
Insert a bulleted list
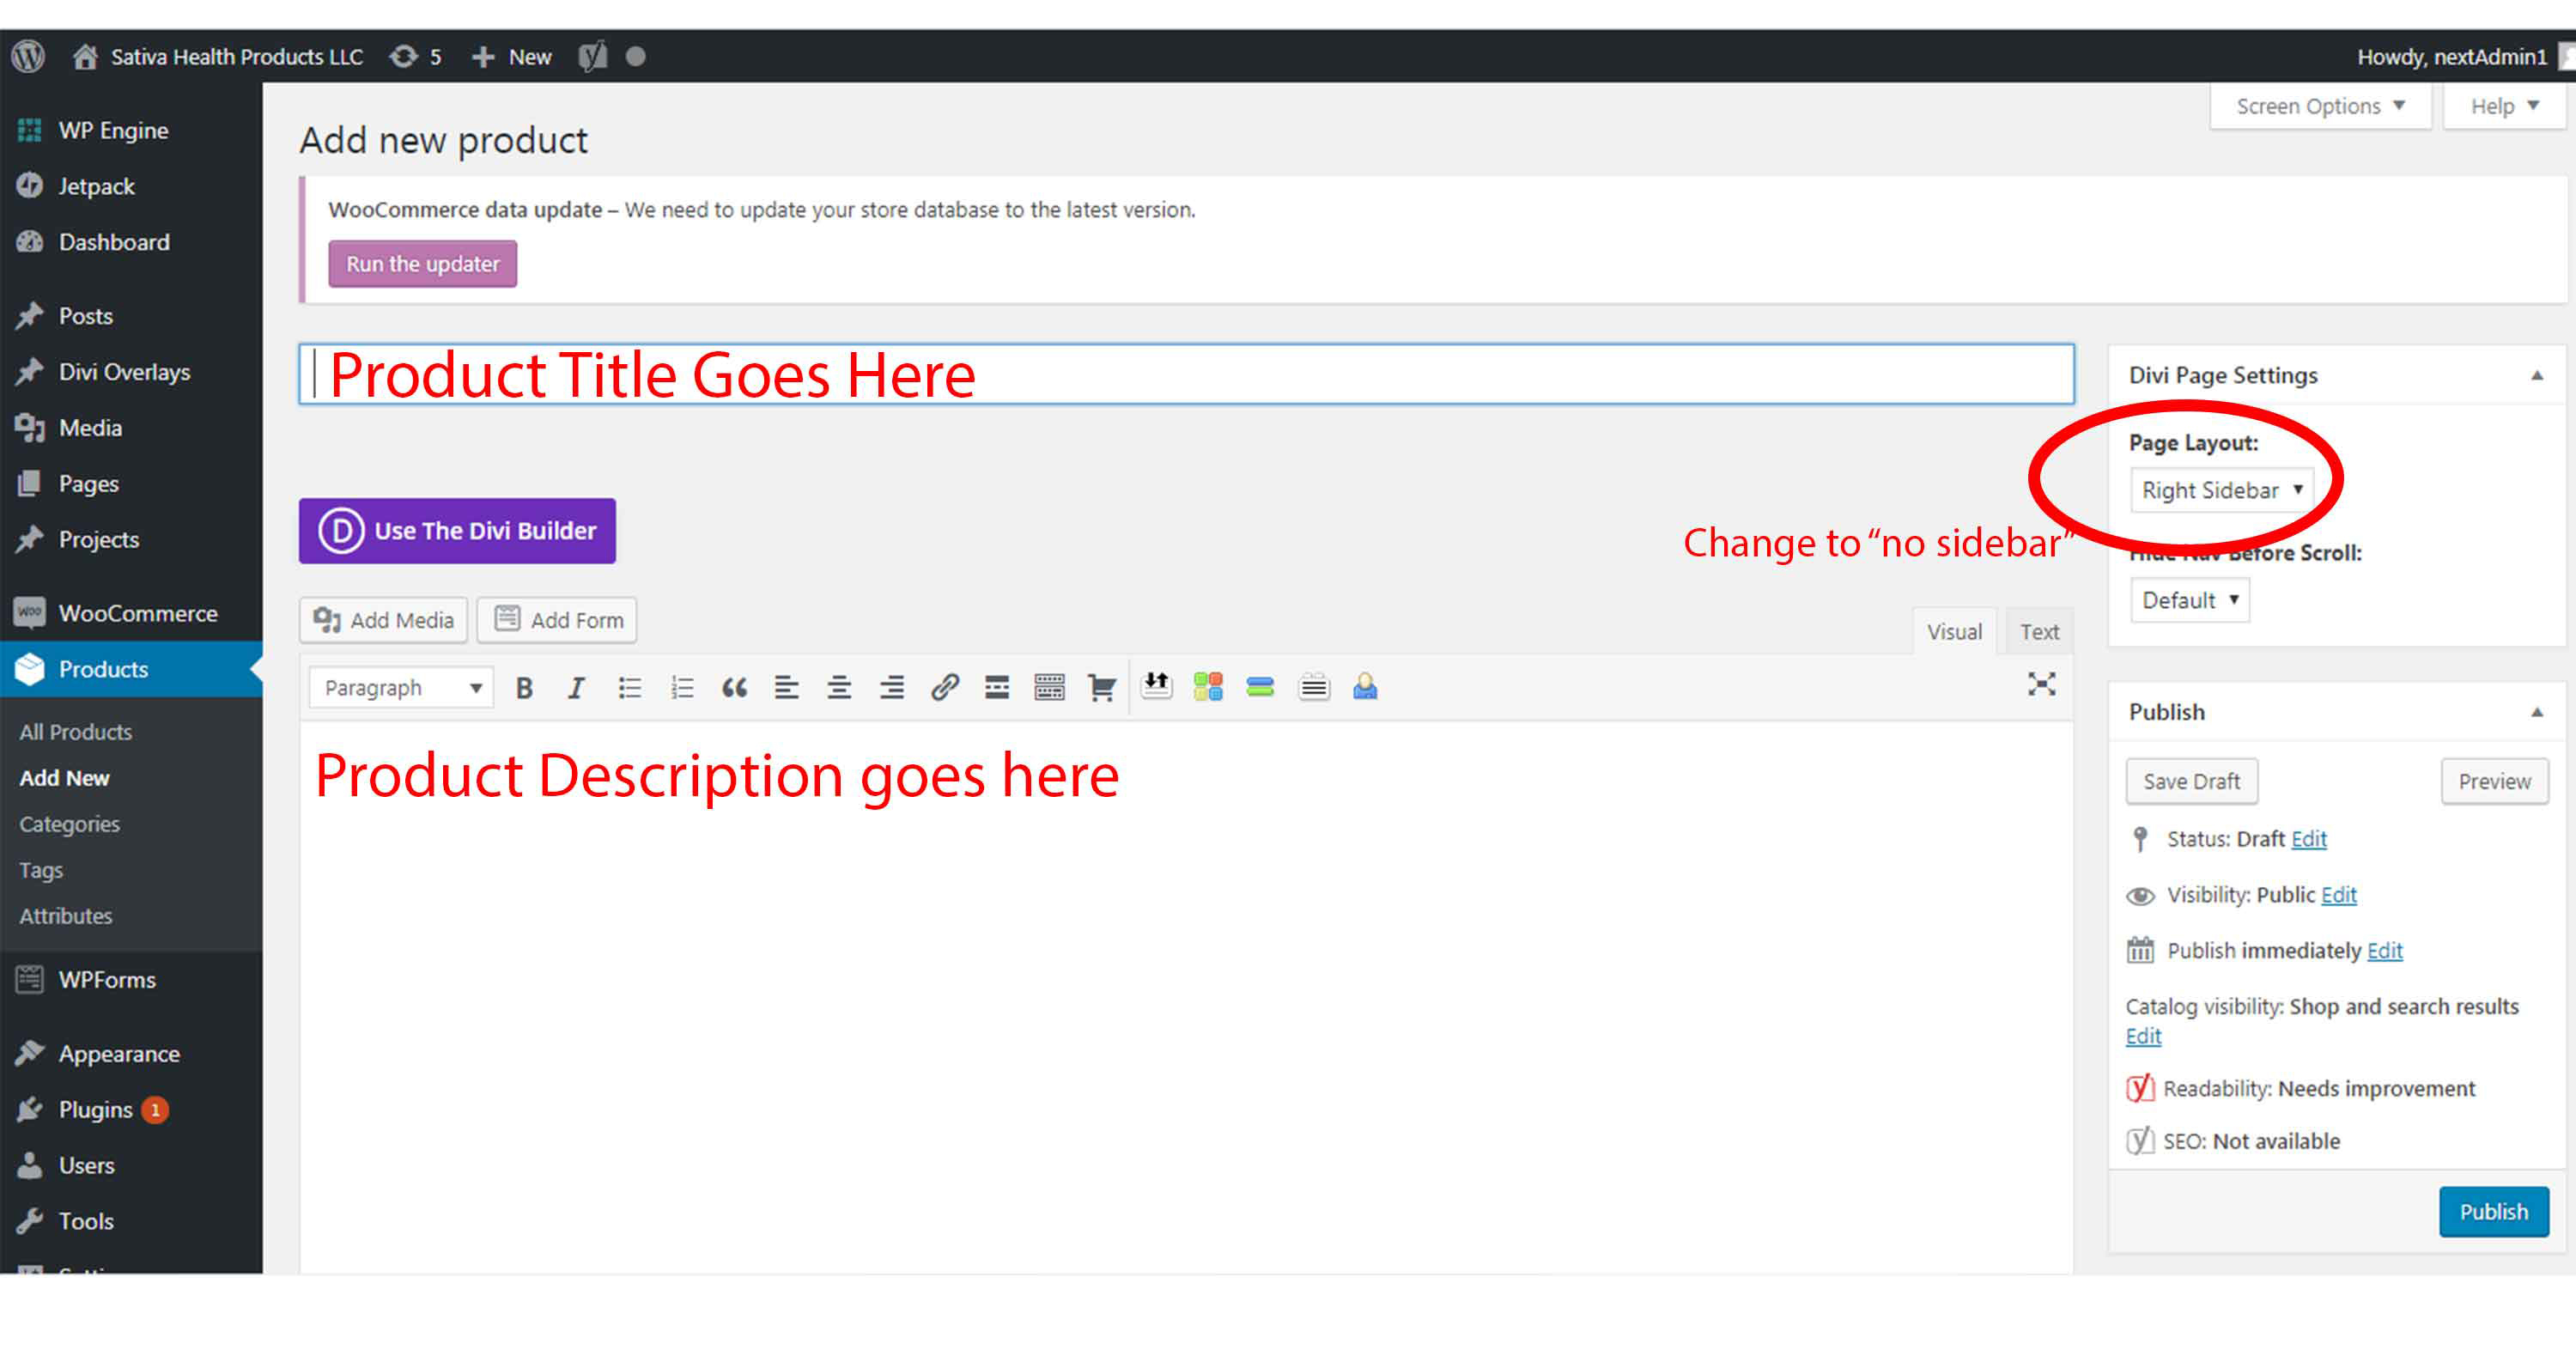click(629, 688)
